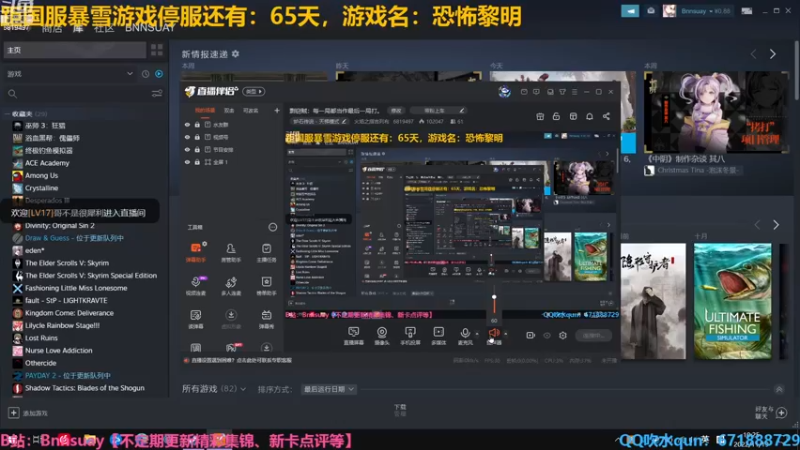Switch to the 双击 scene tab

click(229, 110)
